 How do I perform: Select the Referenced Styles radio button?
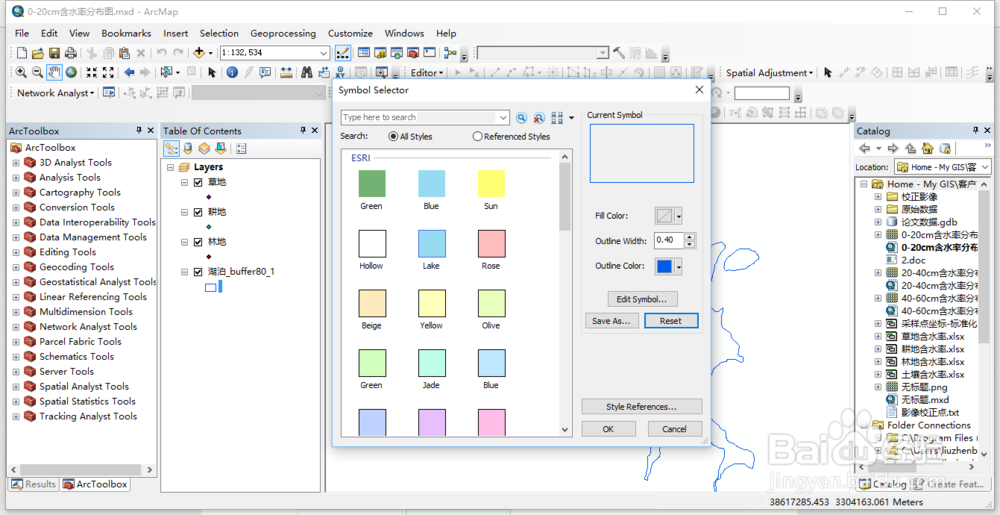click(x=477, y=136)
